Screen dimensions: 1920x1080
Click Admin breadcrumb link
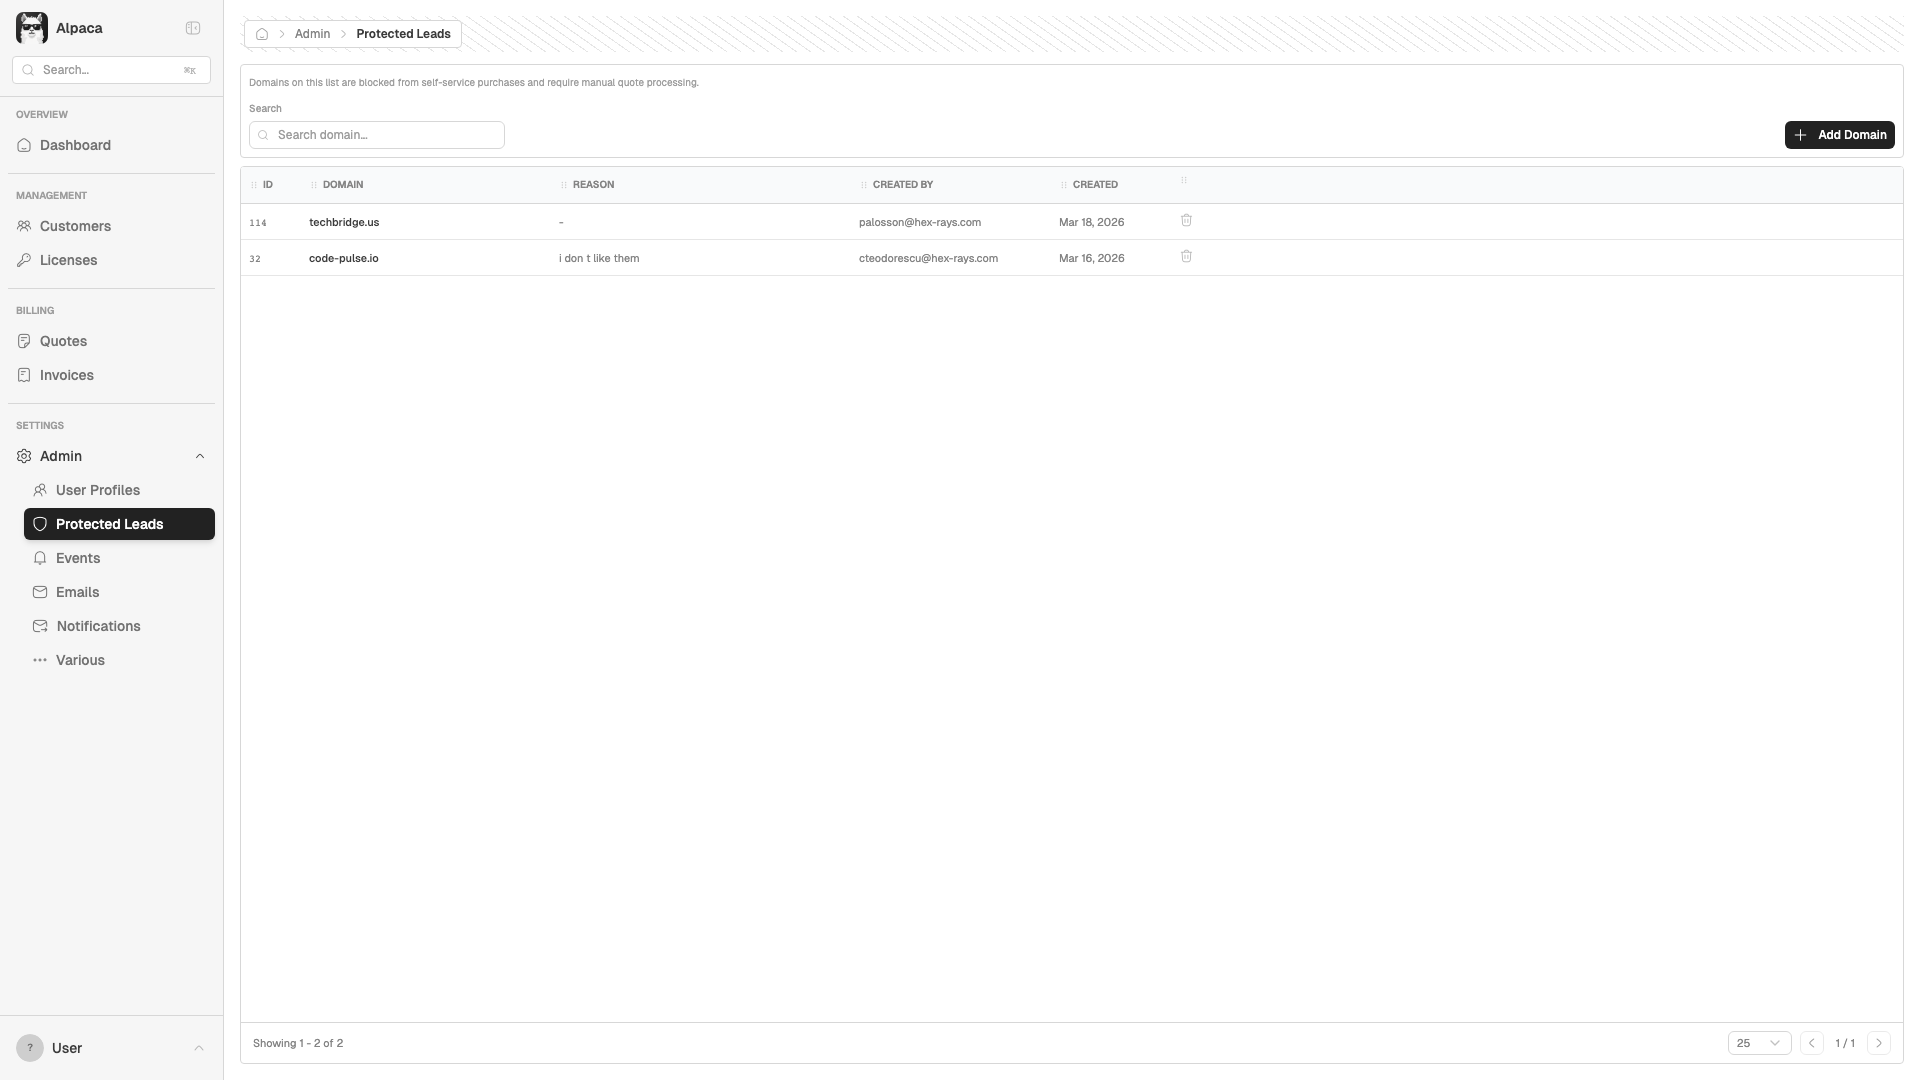point(312,34)
